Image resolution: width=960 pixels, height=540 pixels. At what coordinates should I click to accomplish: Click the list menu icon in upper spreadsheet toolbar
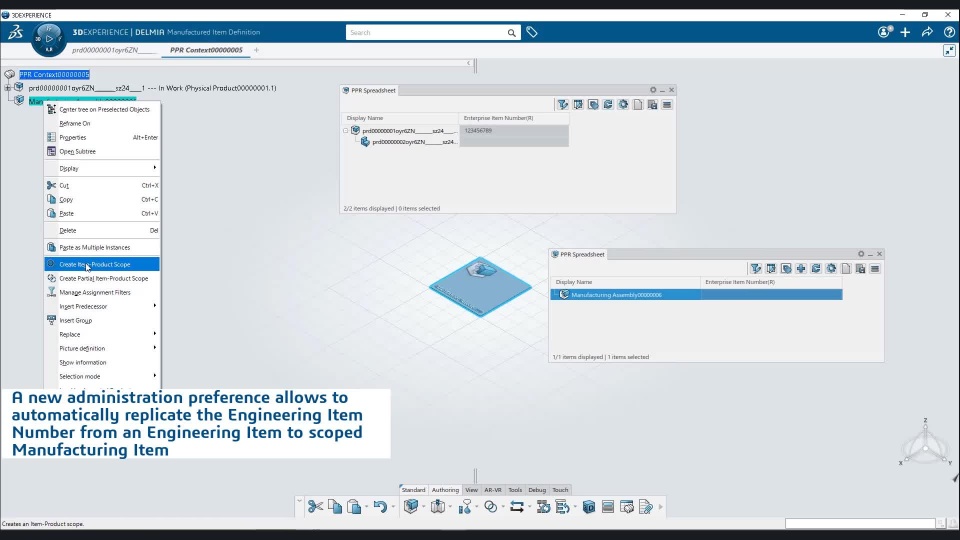(667, 105)
